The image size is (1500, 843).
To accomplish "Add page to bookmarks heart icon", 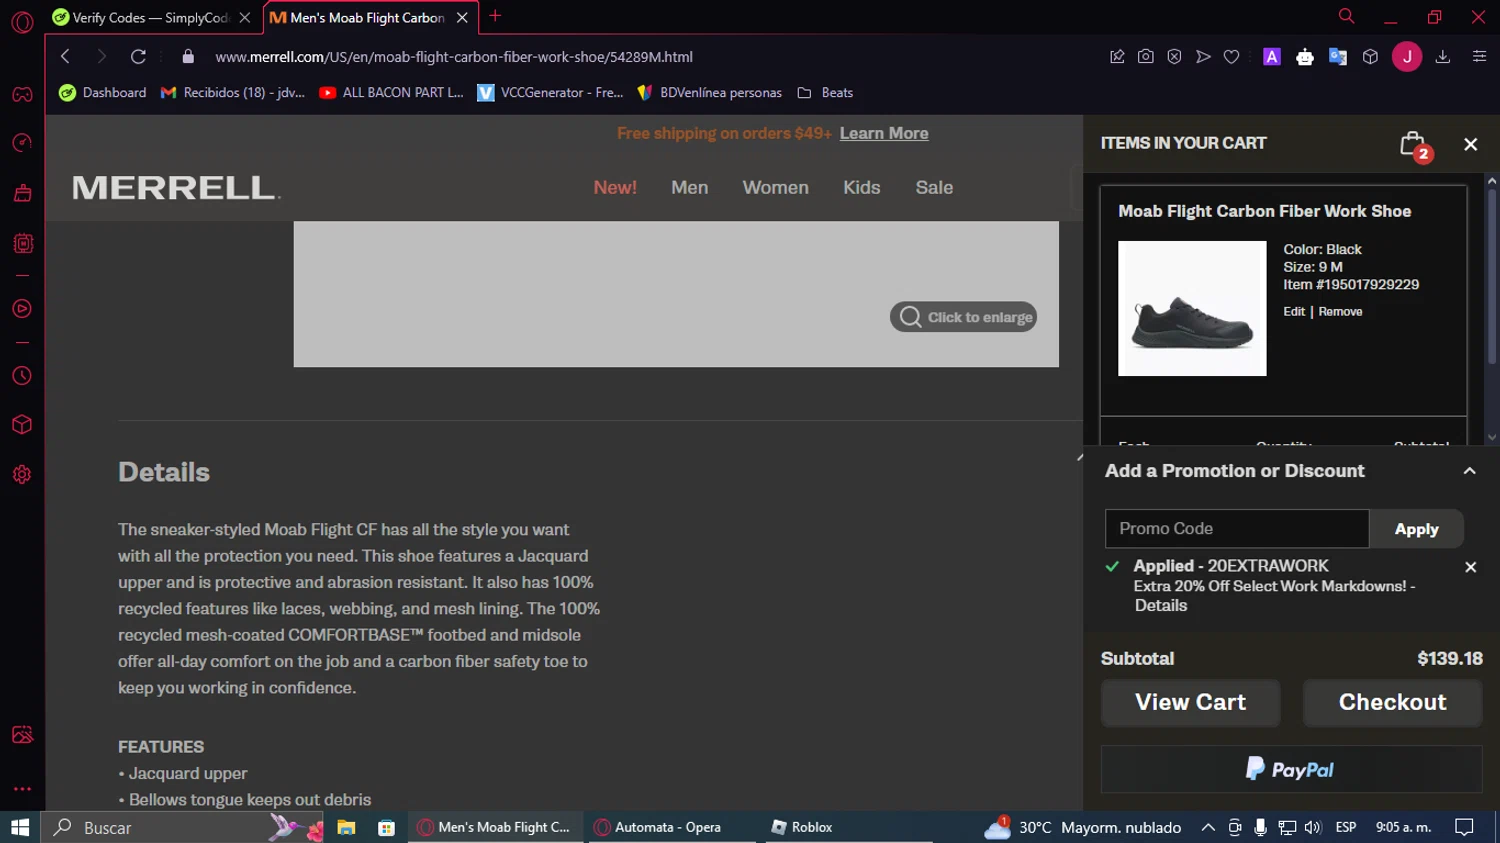I will coord(1232,57).
